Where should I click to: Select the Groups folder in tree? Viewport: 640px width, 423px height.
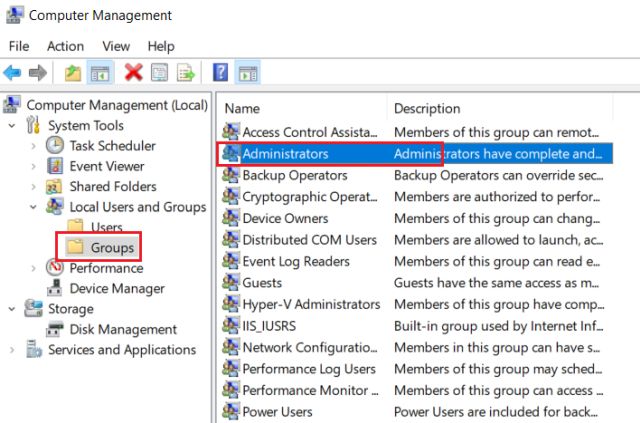100,247
